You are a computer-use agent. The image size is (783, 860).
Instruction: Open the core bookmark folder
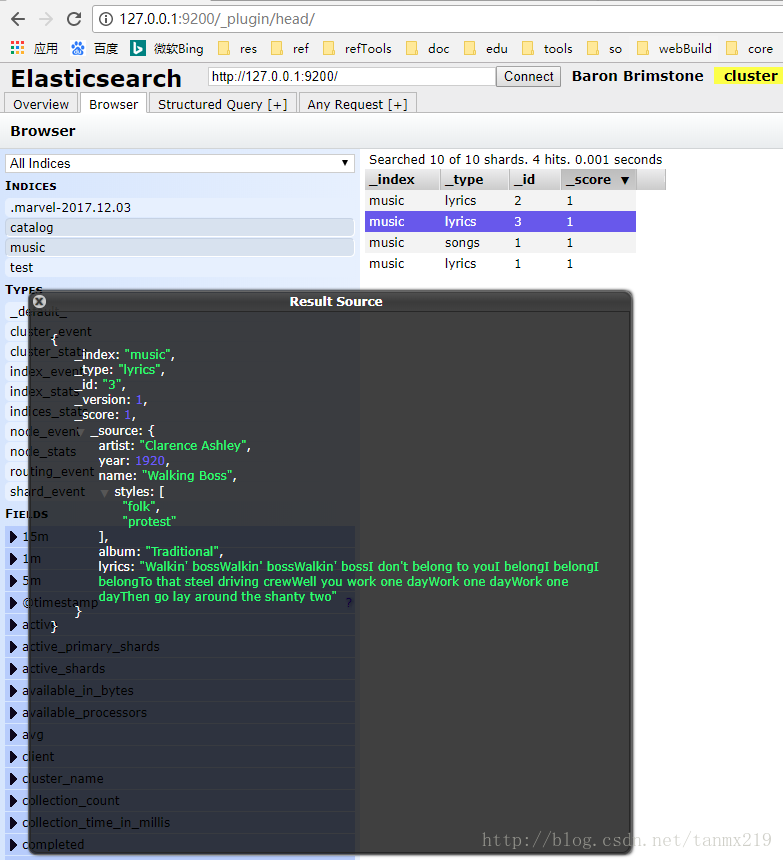point(750,48)
